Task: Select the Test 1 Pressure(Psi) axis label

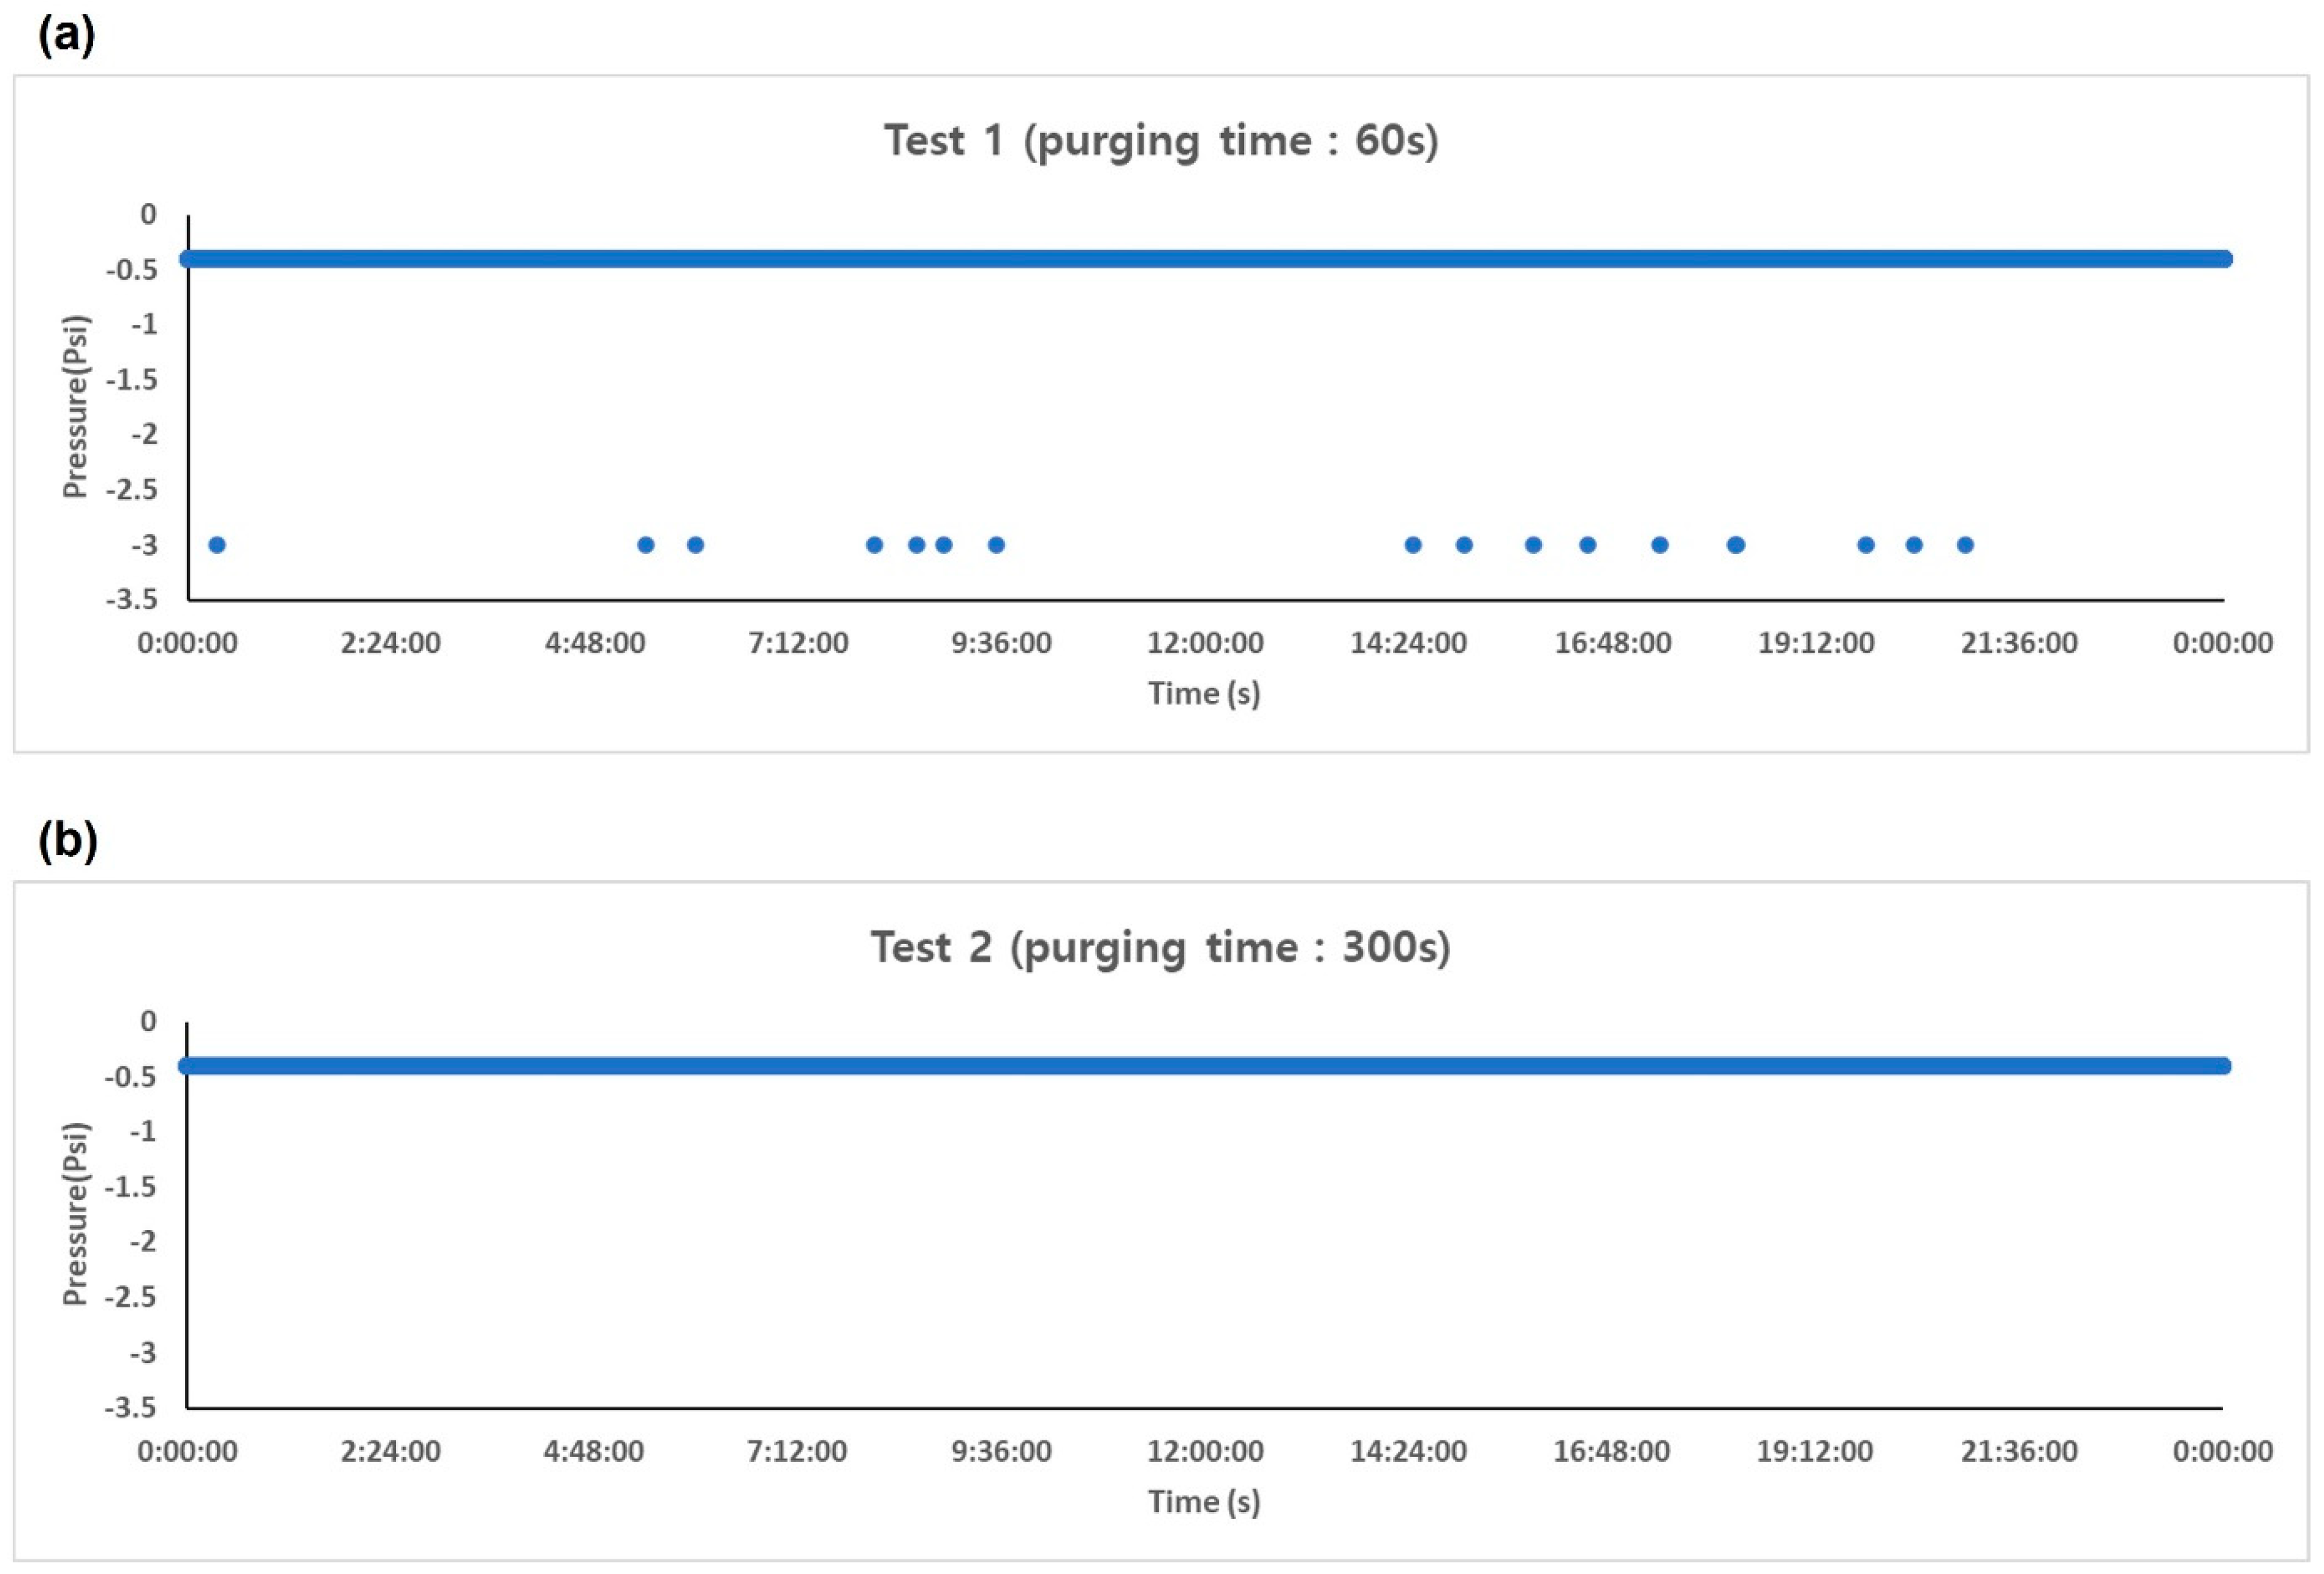Action: pos(76,406)
